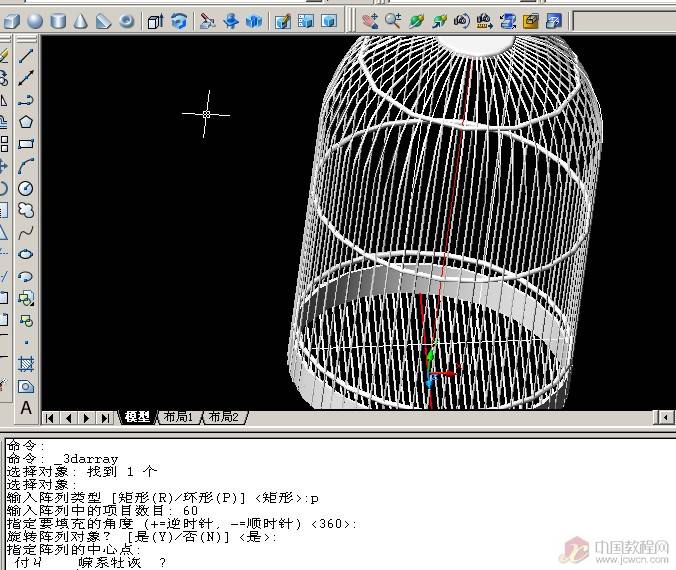The height and width of the screenshot is (570, 676).
Task: Select the Polygon drawing tool
Action: 26,122
